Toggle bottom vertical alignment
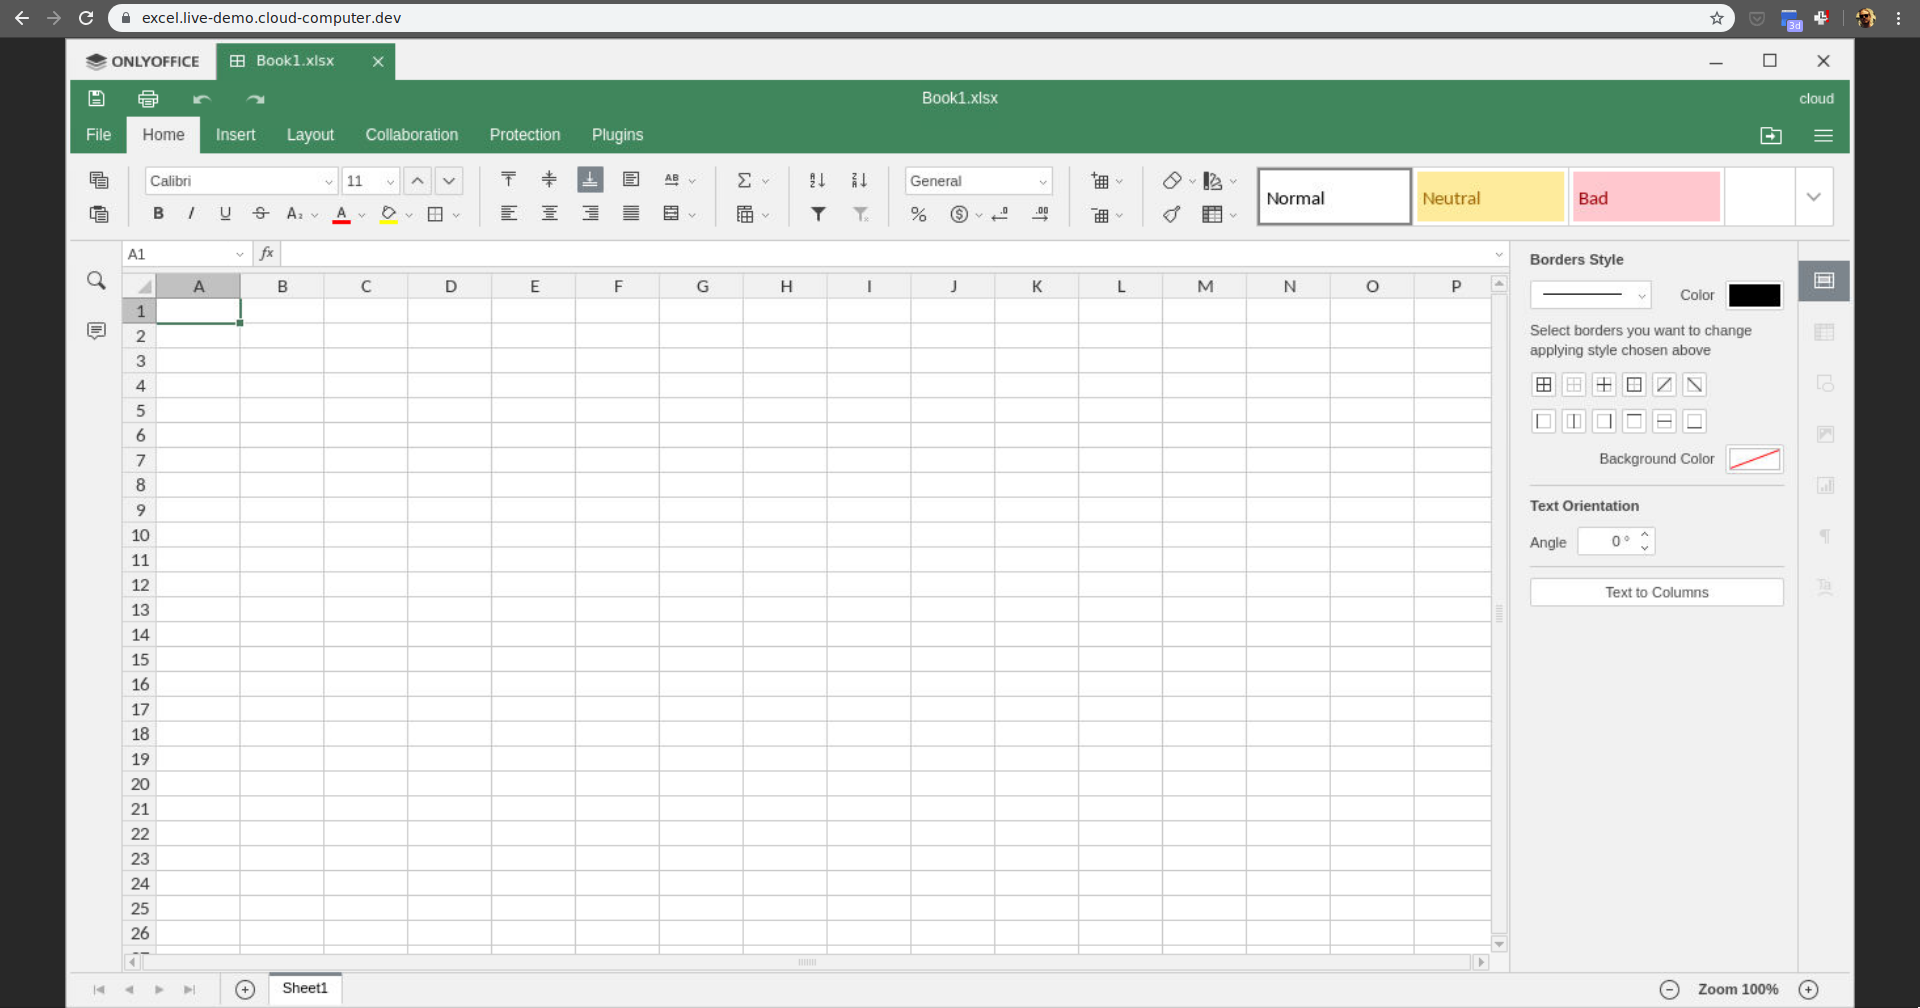 click(590, 180)
